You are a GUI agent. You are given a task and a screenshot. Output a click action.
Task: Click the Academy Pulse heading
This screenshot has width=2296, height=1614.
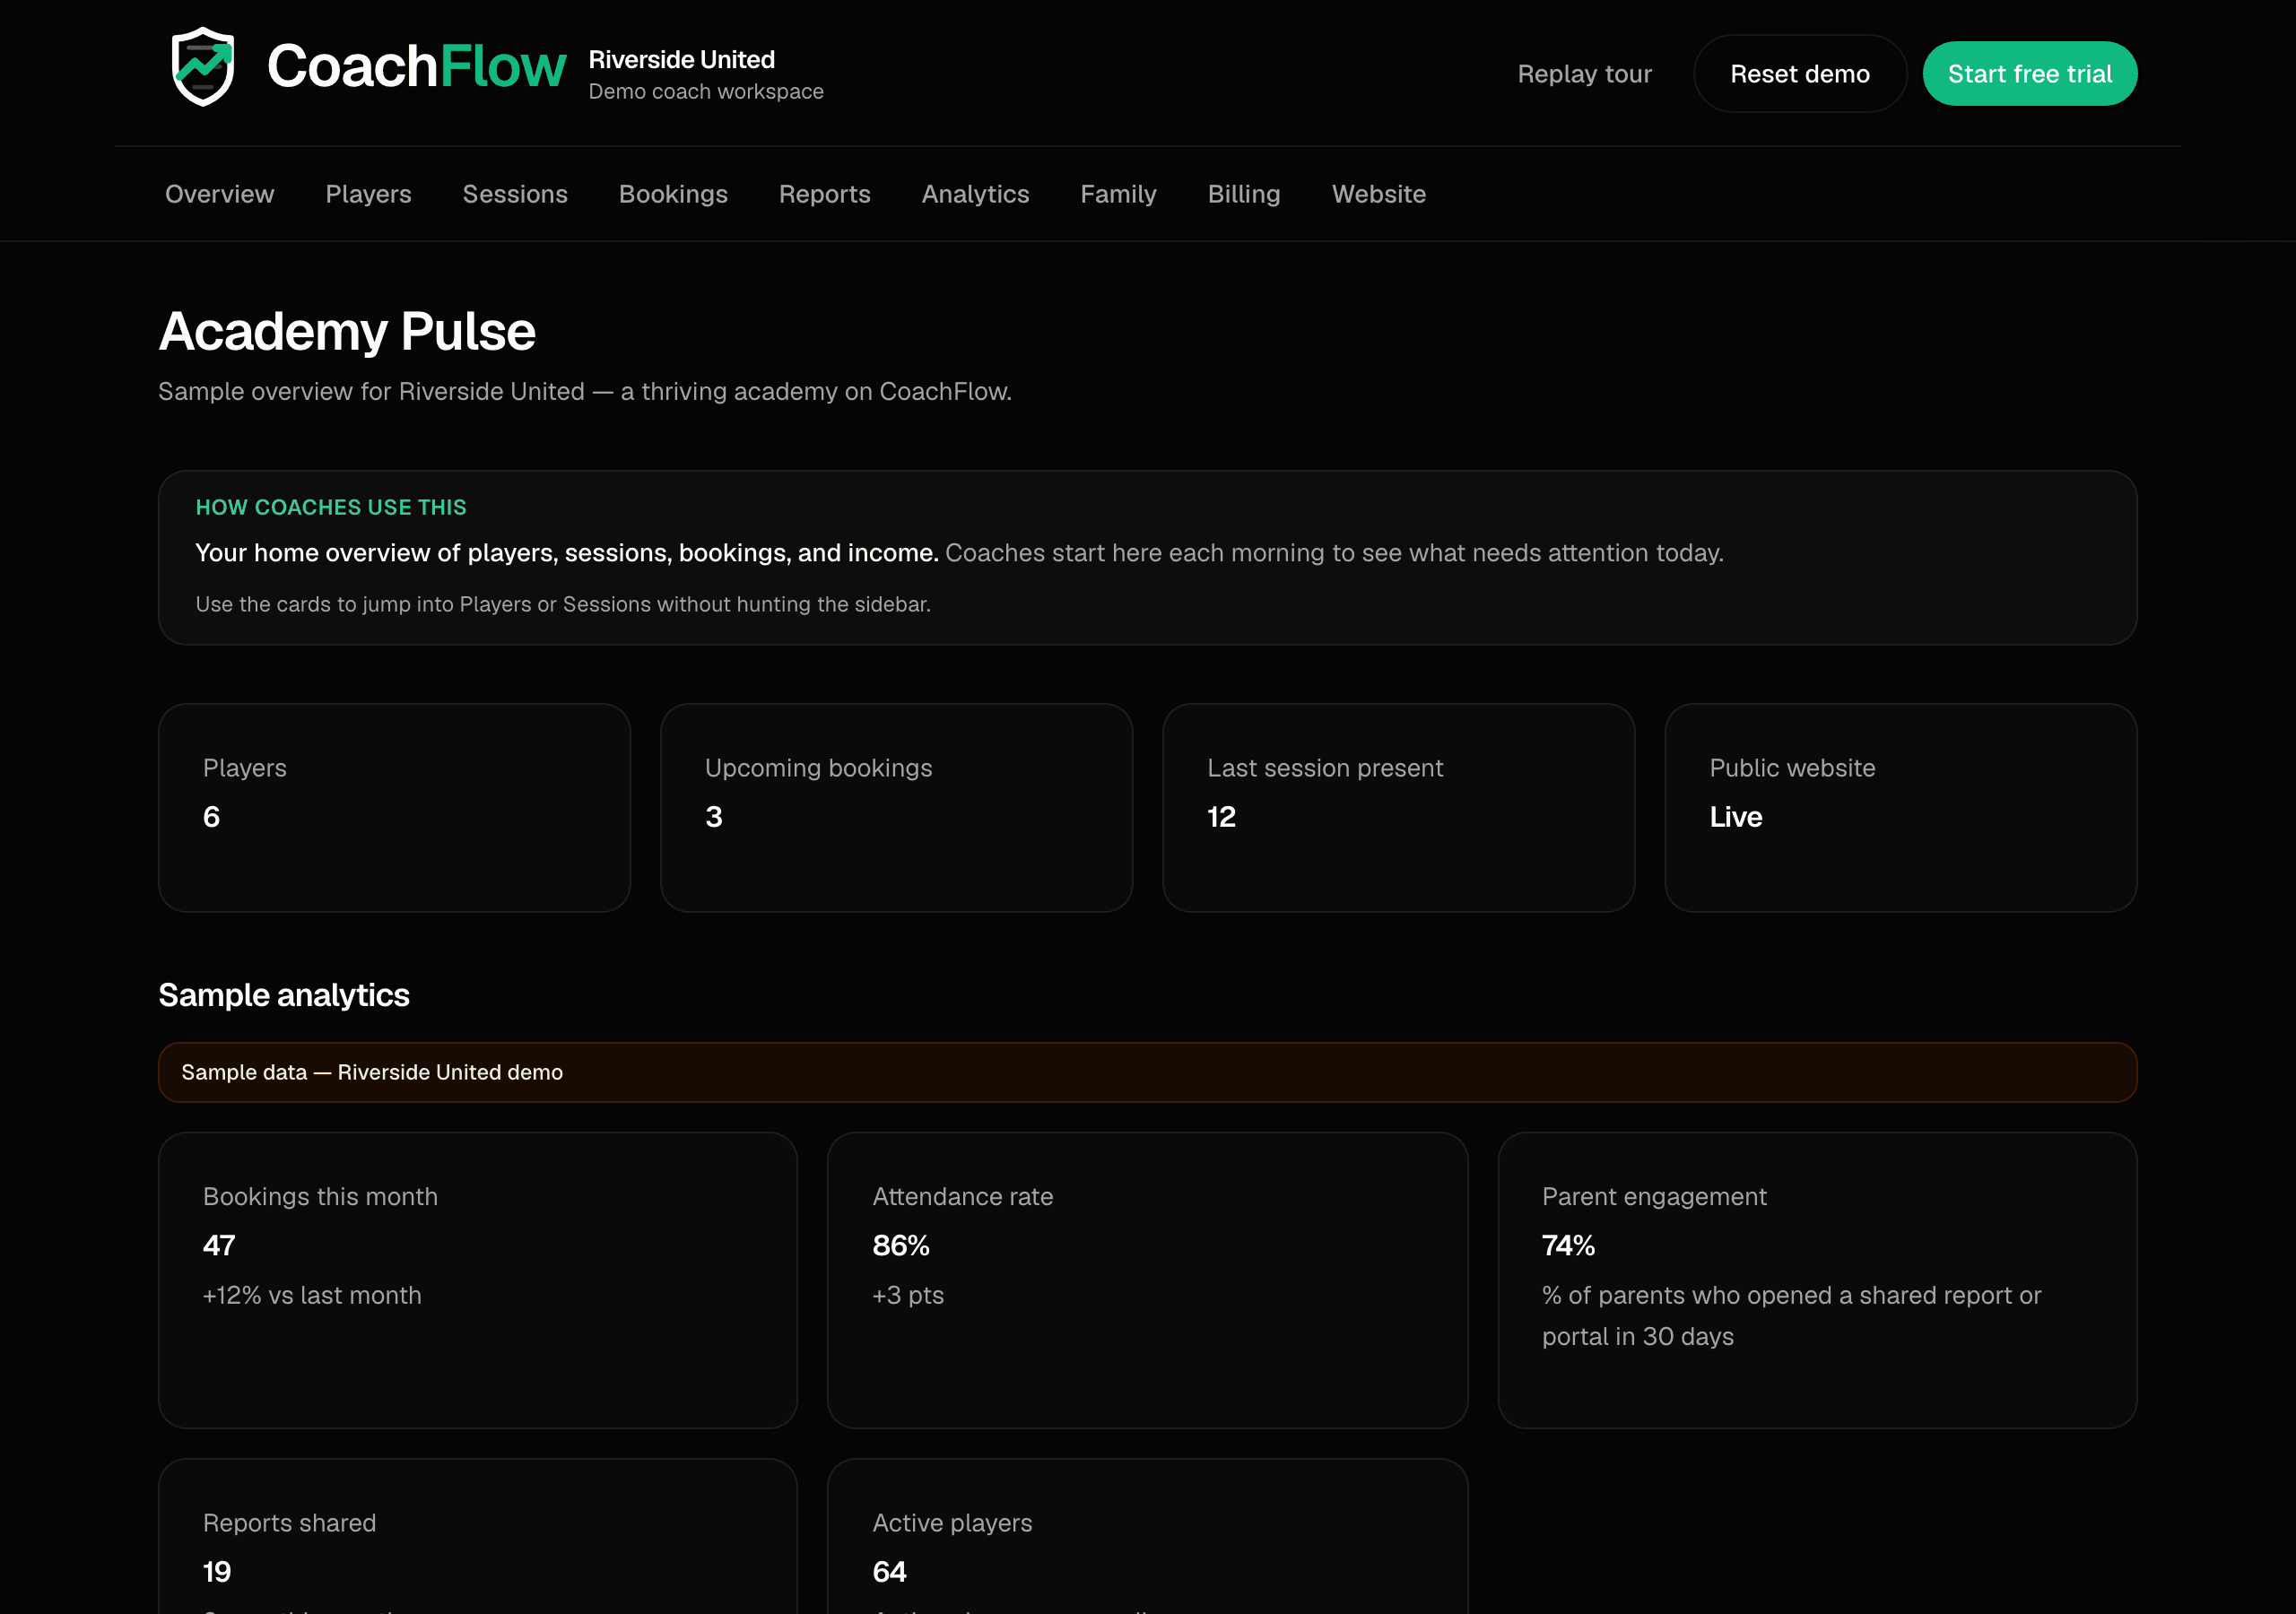tap(347, 331)
